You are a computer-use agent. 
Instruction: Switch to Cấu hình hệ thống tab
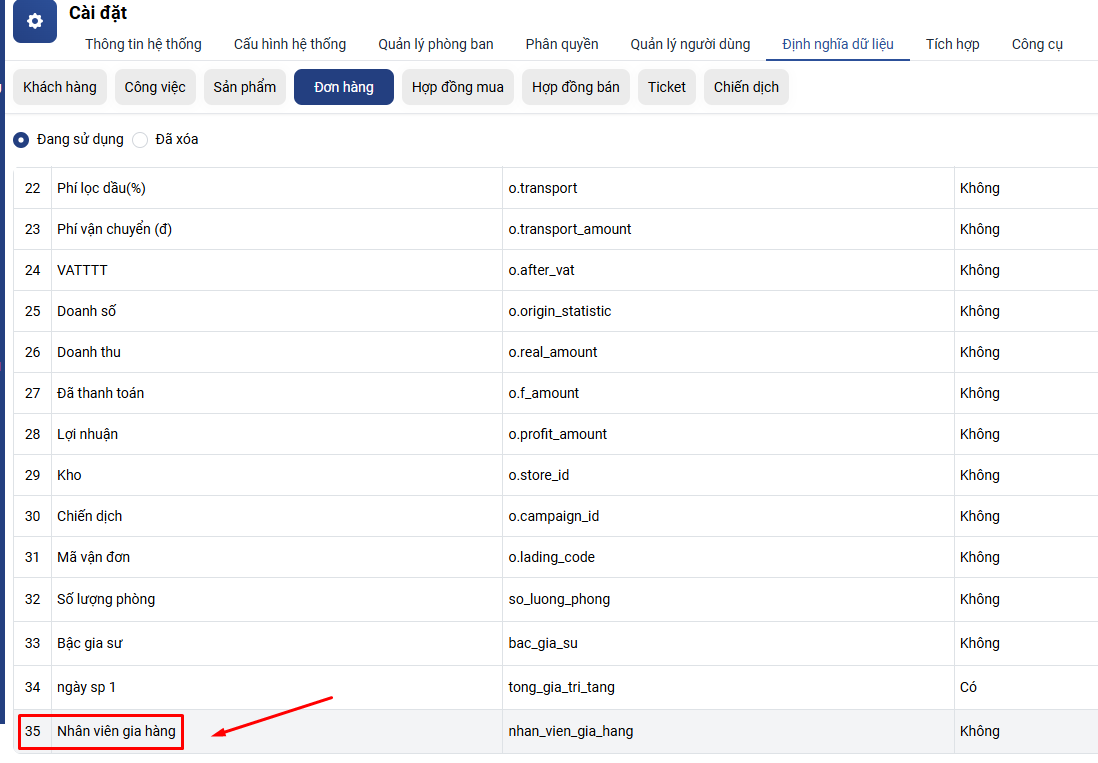290,44
